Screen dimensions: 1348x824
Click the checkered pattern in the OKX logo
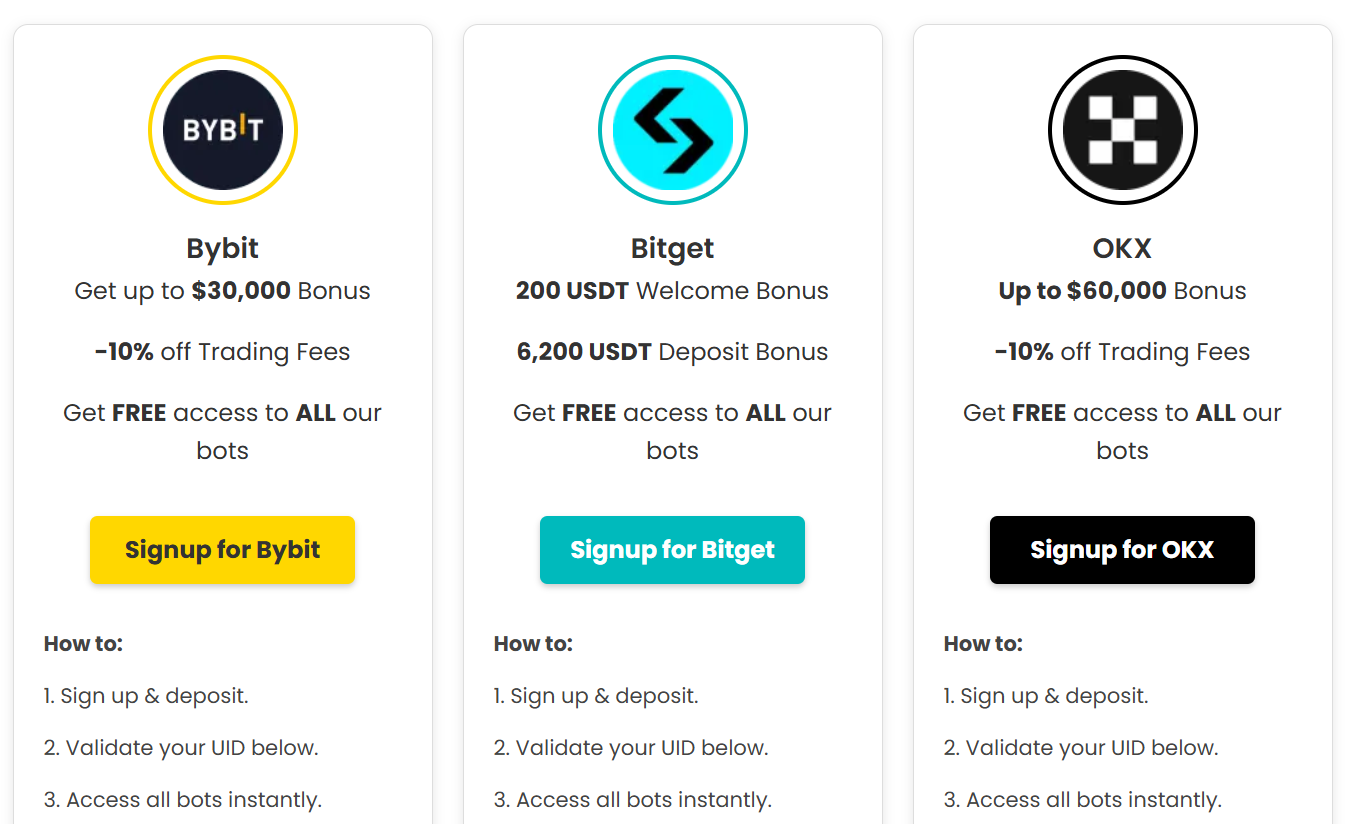pos(1122,130)
